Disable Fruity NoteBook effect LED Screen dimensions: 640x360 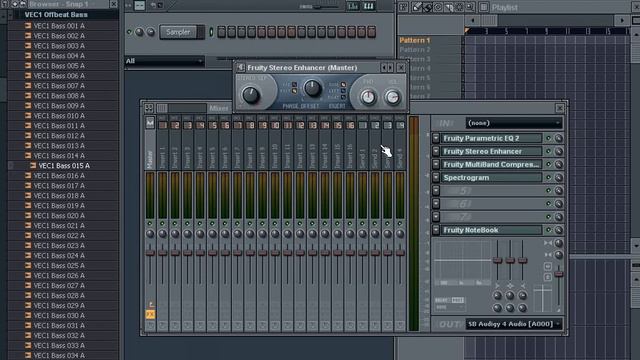point(549,230)
